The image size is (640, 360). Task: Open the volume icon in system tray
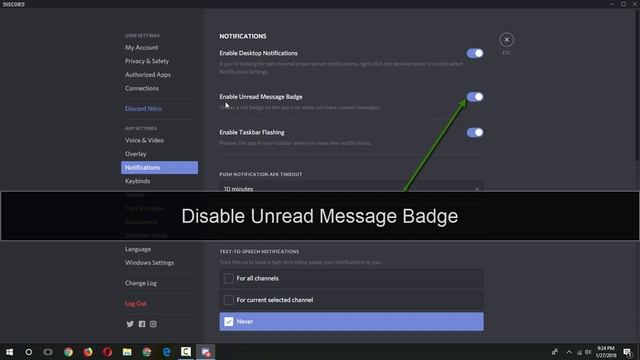[x=588, y=352]
